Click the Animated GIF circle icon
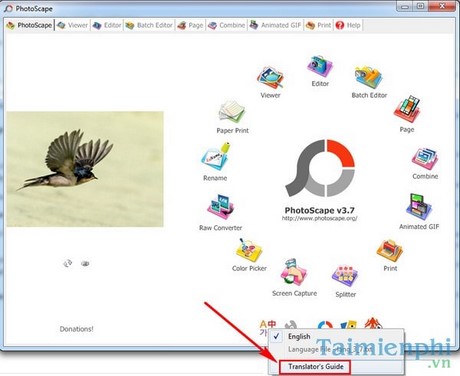 [x=419, y=207]
